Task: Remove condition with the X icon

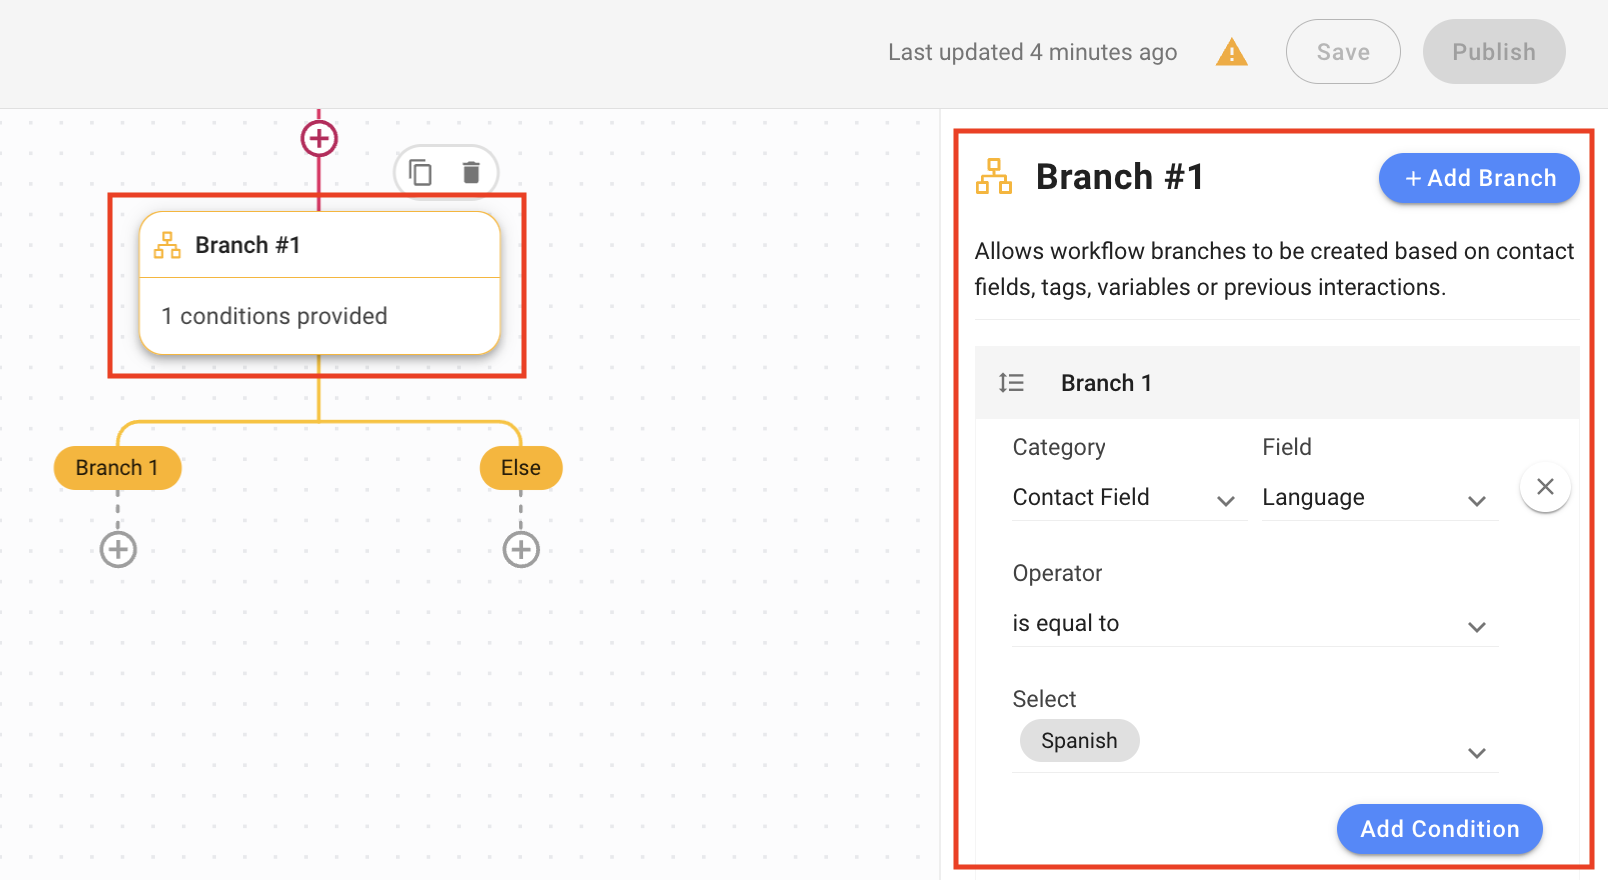Action: [1544, 487]
